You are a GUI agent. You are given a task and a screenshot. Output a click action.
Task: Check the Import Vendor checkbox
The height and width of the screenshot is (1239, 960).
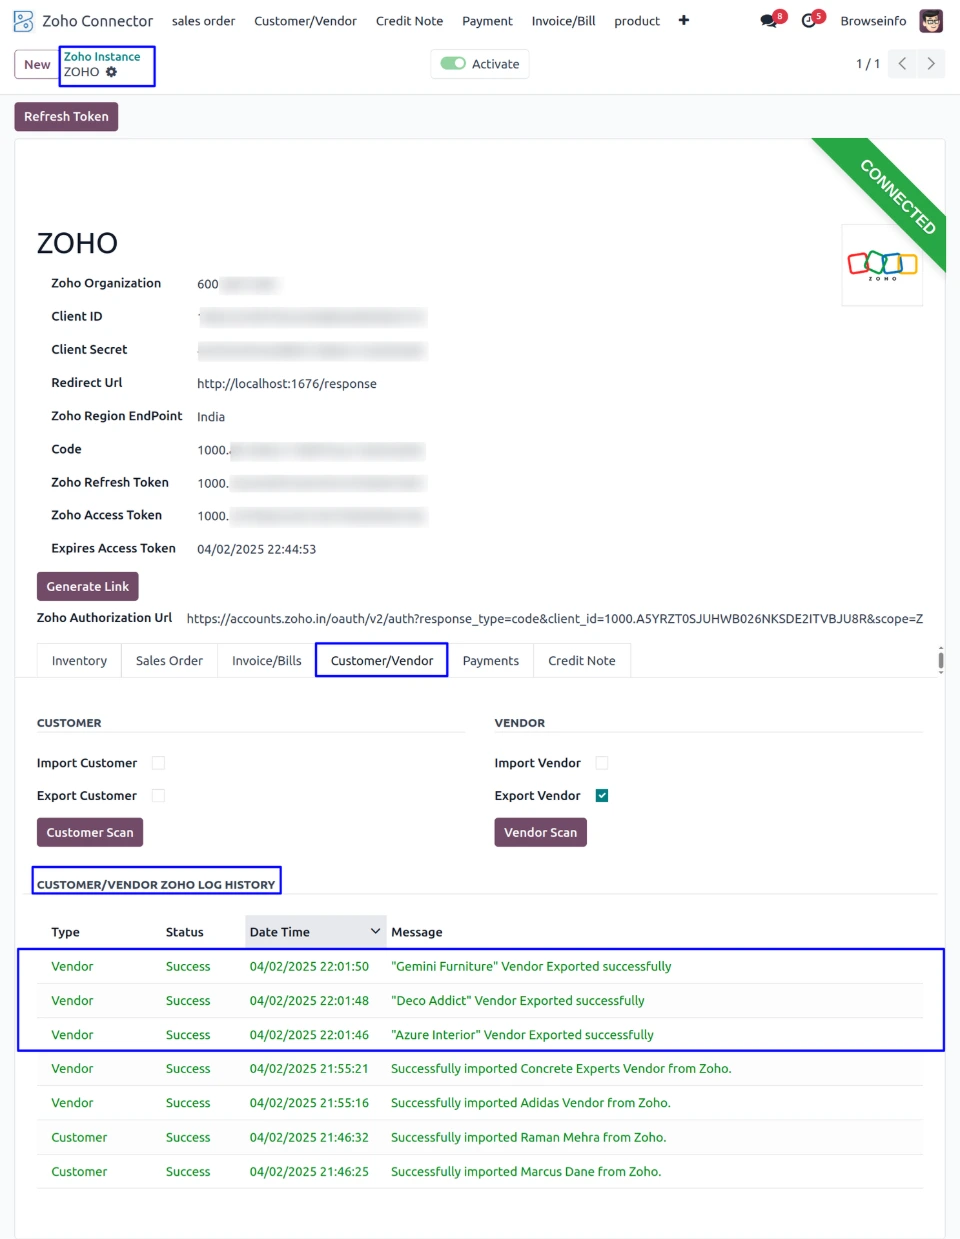click(x=602, y=763)
